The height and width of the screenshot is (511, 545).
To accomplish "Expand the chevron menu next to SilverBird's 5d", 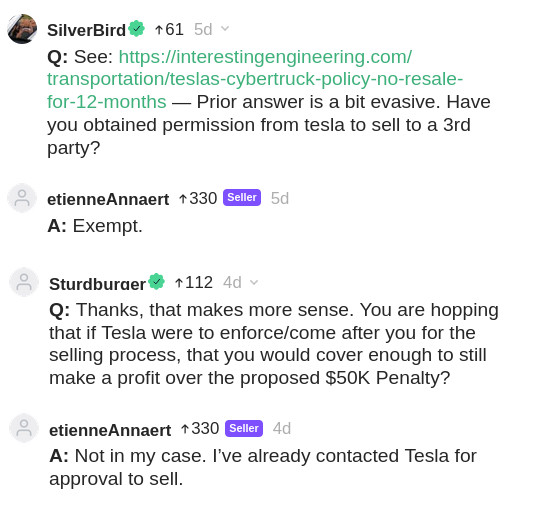I will (x=225, y=28).
